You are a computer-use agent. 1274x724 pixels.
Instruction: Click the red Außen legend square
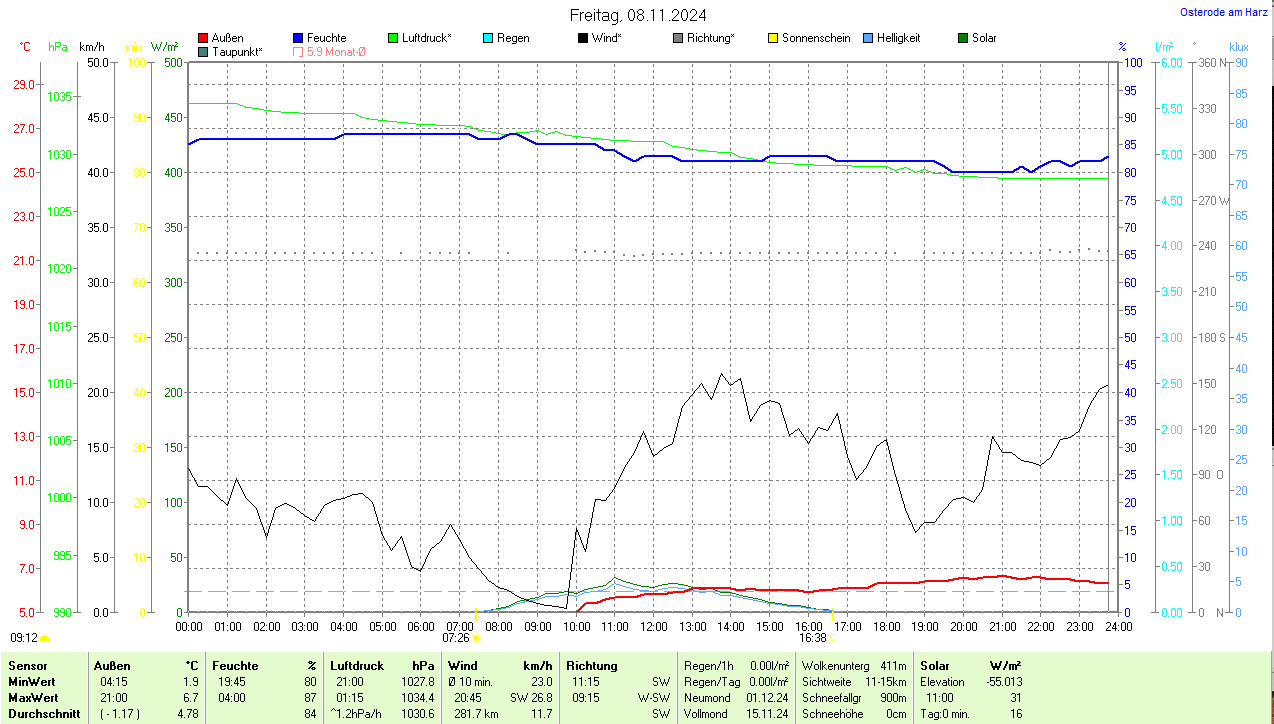[x=203, y=38]
